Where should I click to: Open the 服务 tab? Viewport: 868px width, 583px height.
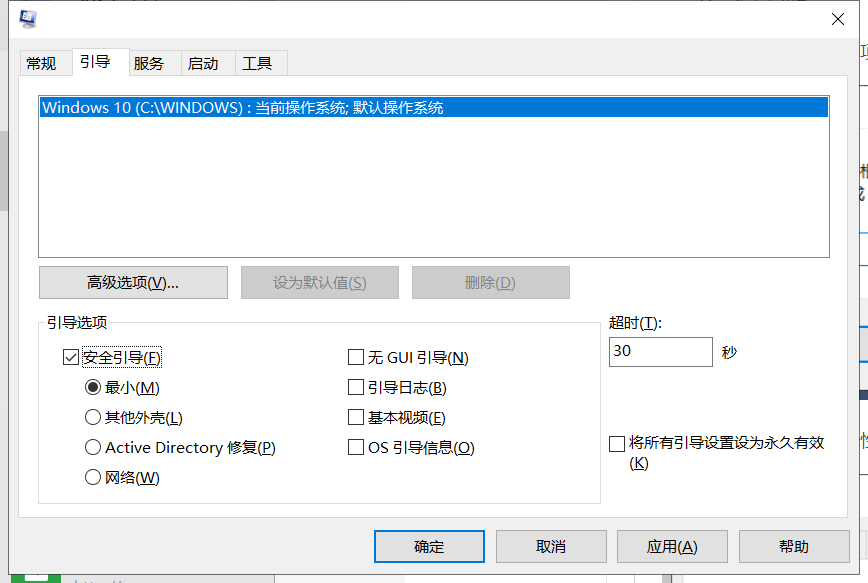click(151, 62)
